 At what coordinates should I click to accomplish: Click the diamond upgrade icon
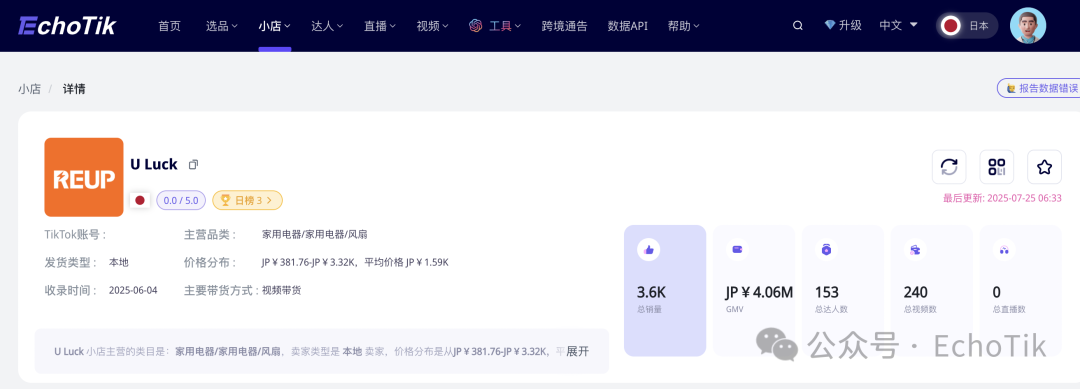pyautogui.click(x=830, y=25)
